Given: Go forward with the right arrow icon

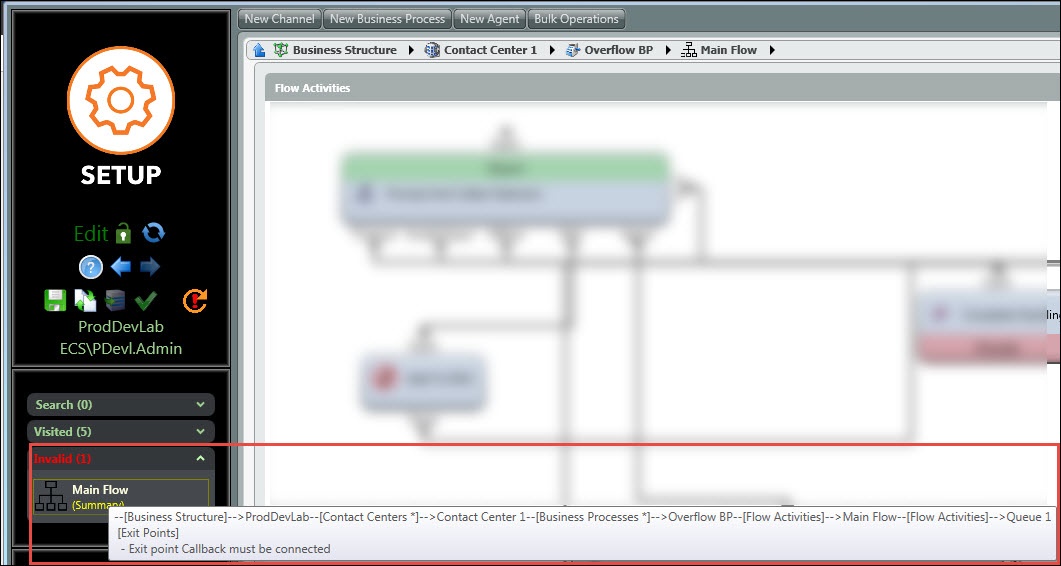Looking at the screenshot, I should tap(150, 267).
